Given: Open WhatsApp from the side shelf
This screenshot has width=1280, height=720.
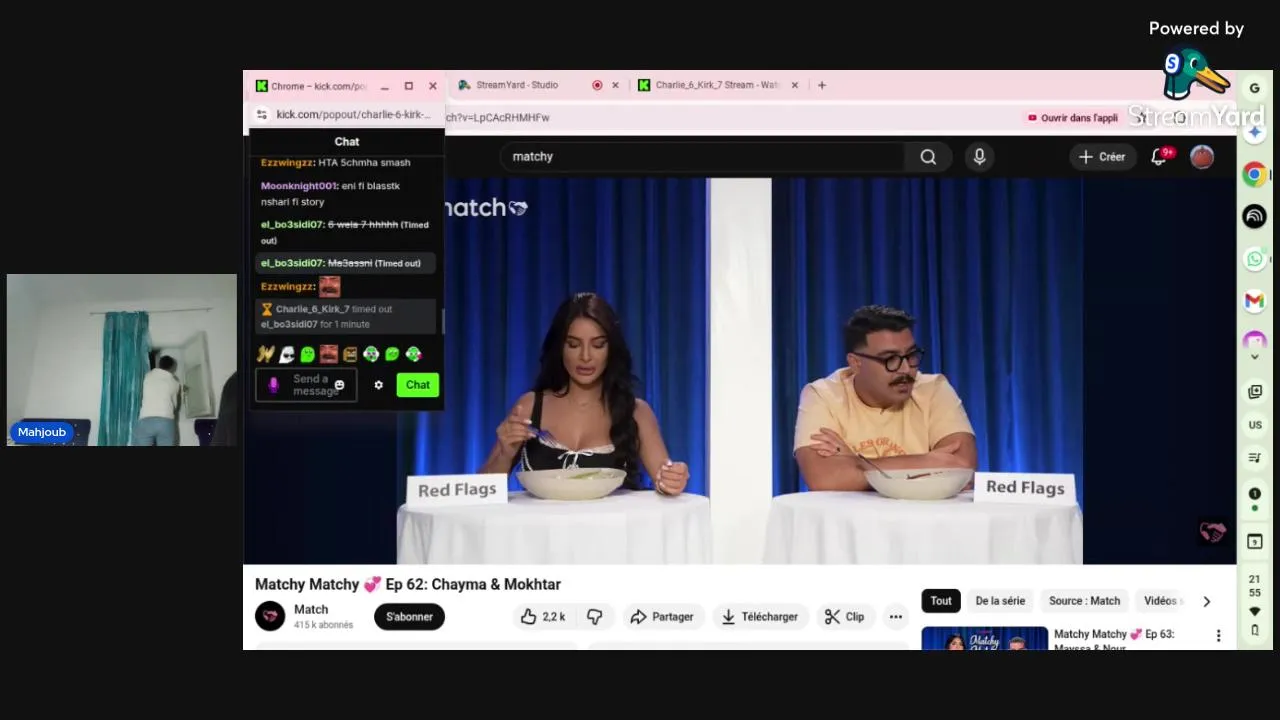Looking at the screenshot, I should click(x=1254, y=259).
